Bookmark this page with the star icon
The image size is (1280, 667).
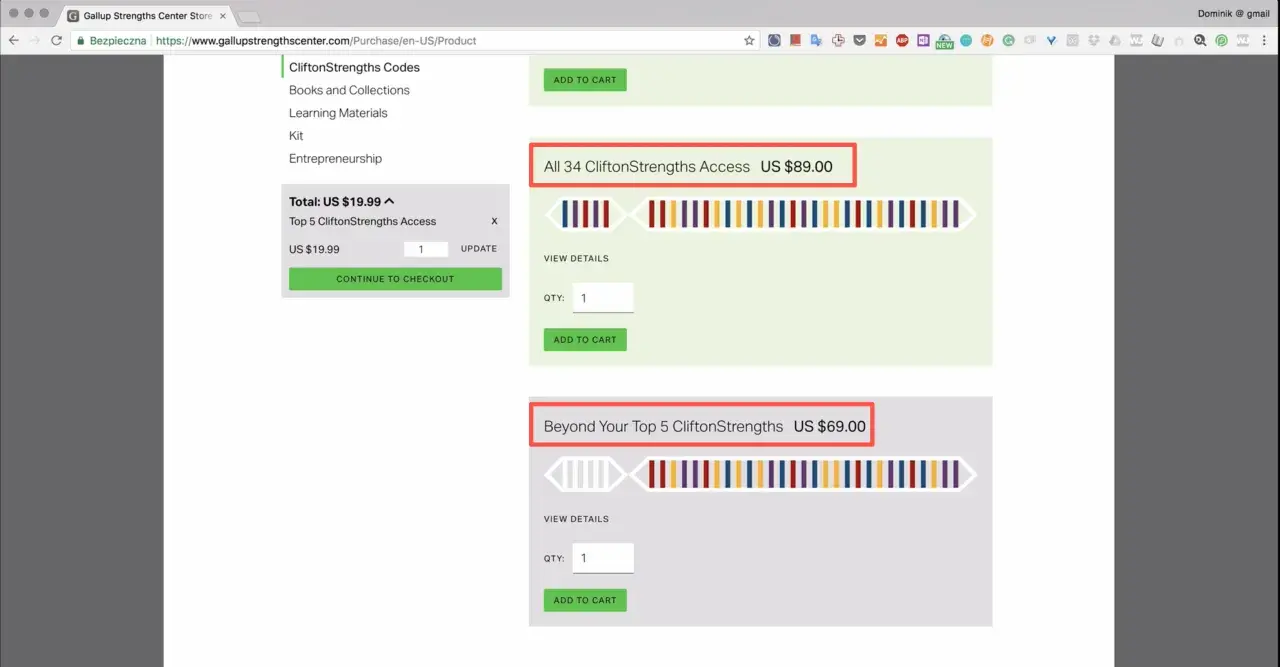(x=749, y=41)
